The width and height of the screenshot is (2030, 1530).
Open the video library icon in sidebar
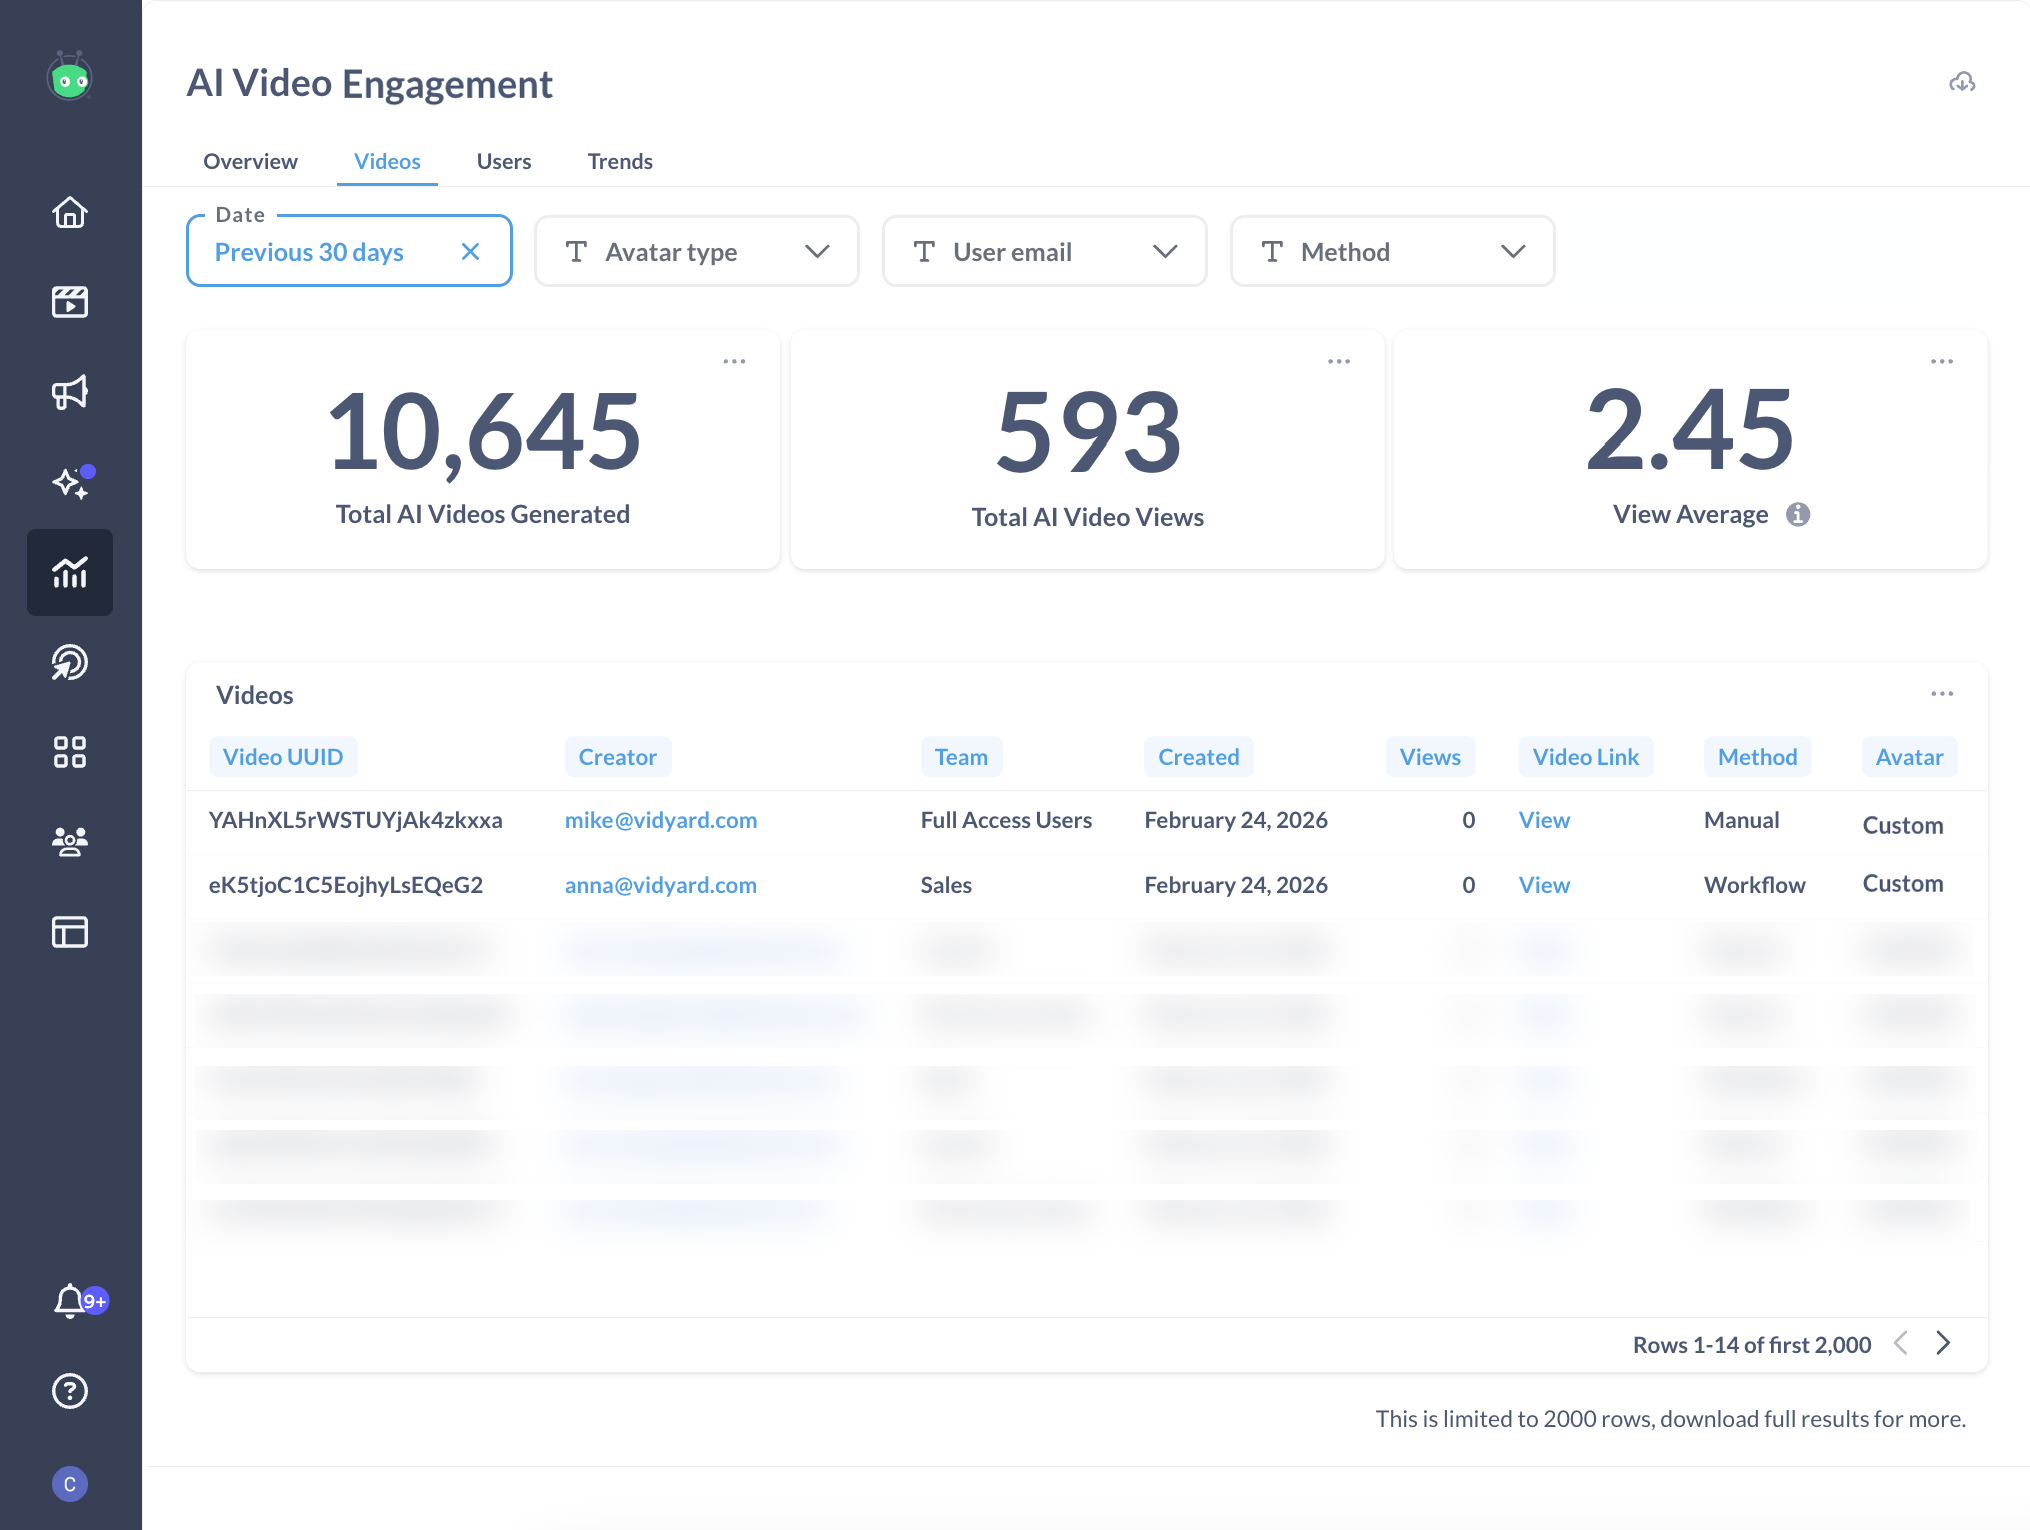69,302
